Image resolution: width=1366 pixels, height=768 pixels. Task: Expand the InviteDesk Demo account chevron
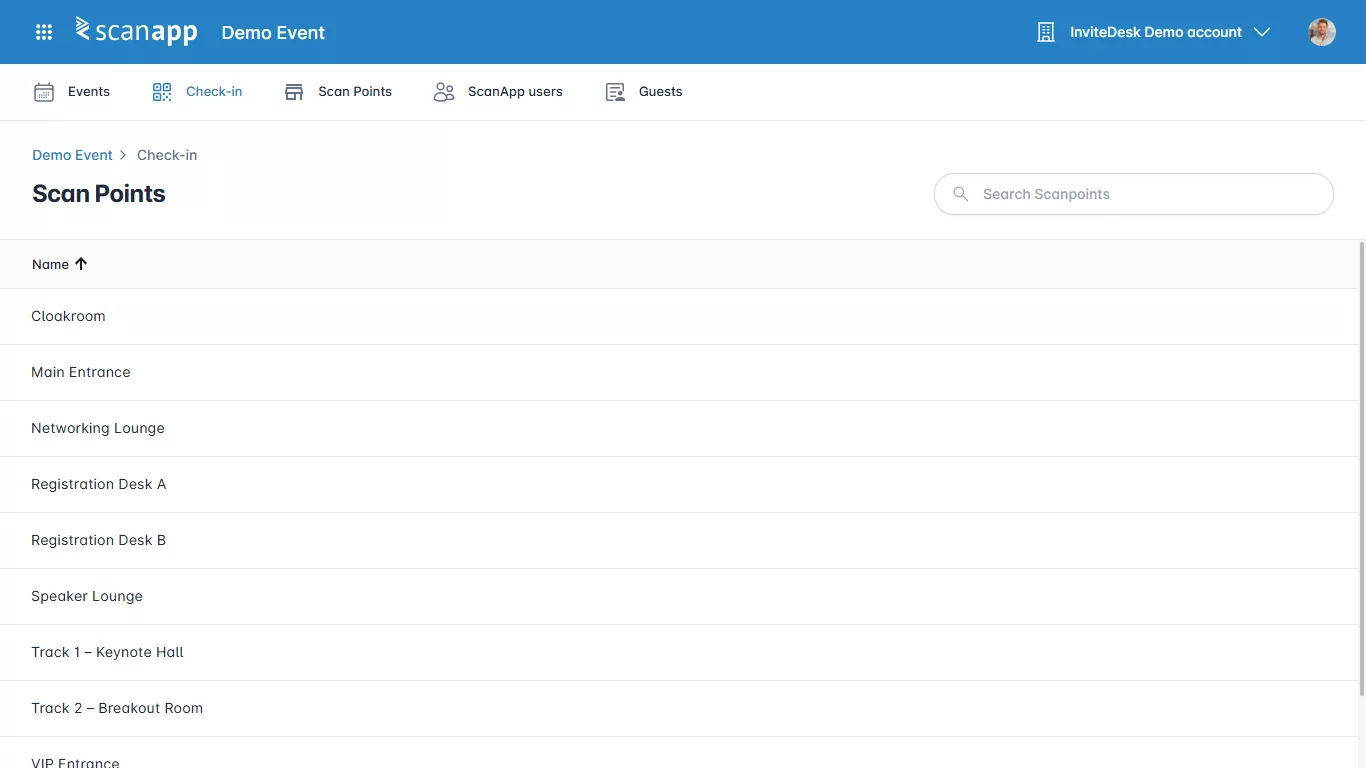pyautogui.click(x=1262, y=32)
